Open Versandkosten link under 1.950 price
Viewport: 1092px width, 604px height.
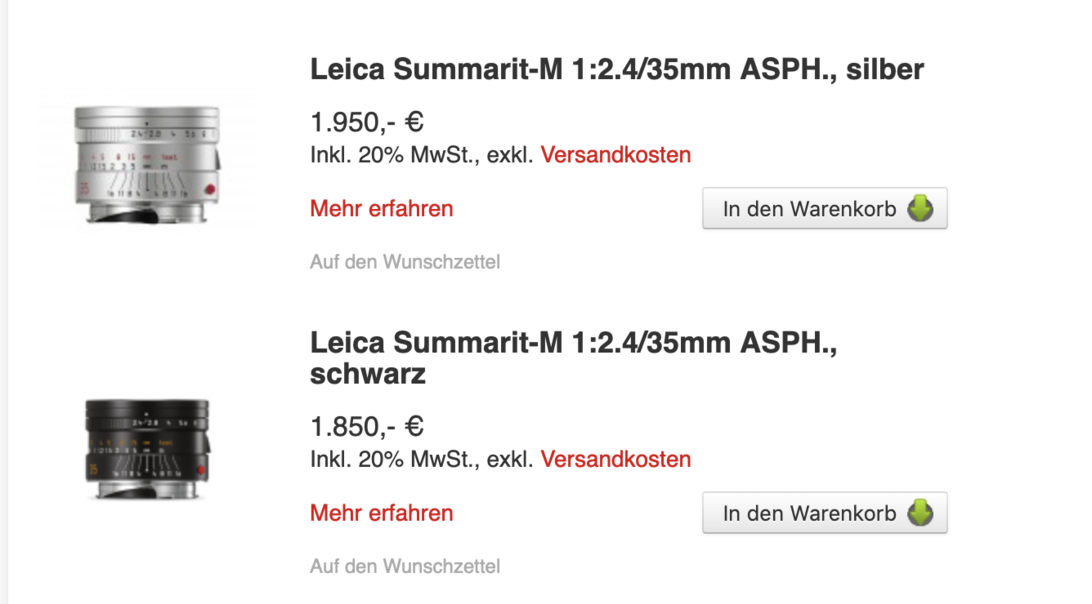(616, 155)
